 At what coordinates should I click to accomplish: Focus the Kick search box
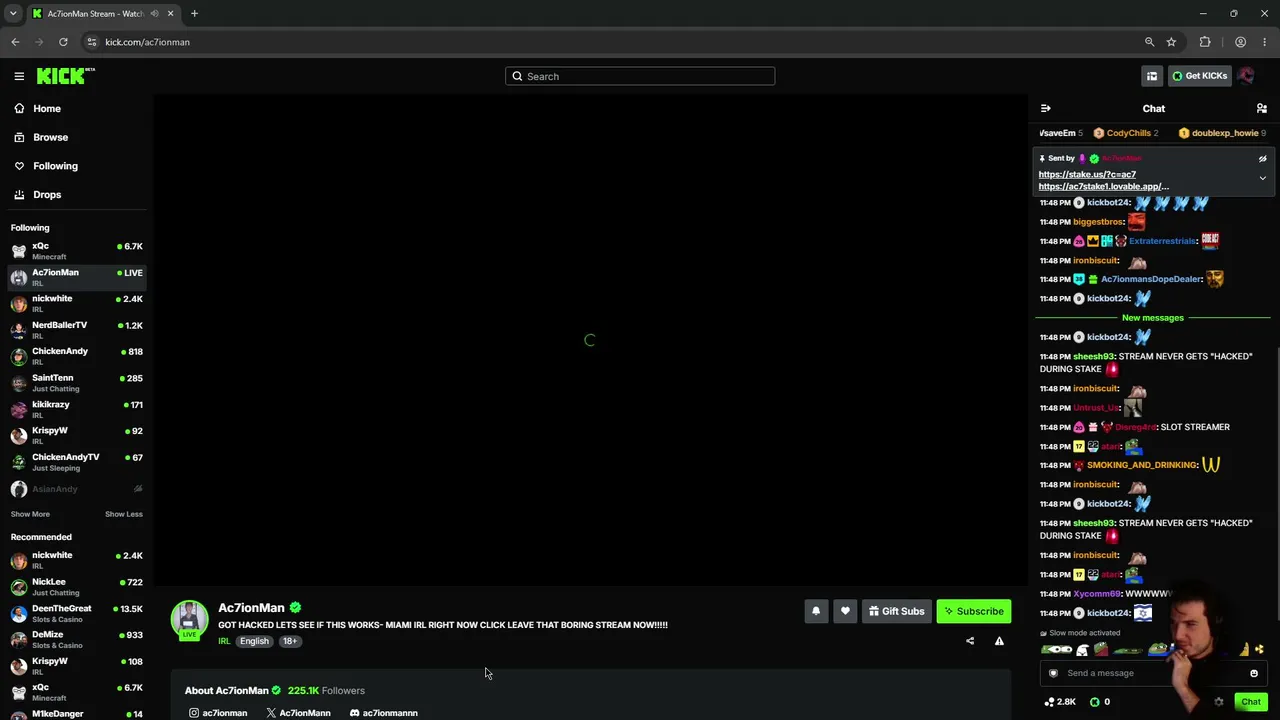pyautogui.click(x=640, y=76)
